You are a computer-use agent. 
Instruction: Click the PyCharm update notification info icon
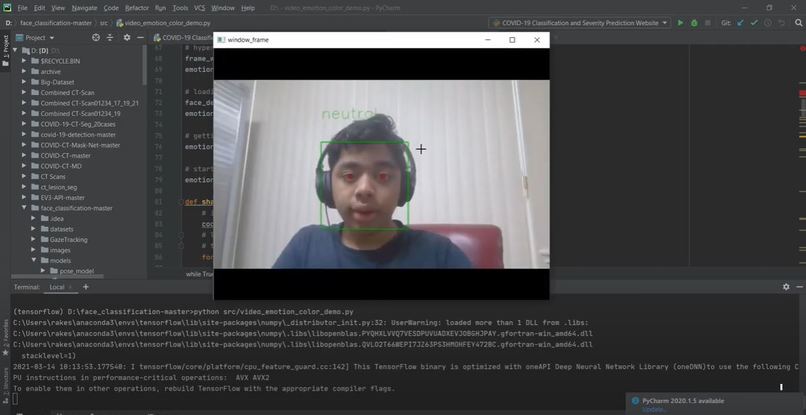pyautogui.click(x=635, y=401)
